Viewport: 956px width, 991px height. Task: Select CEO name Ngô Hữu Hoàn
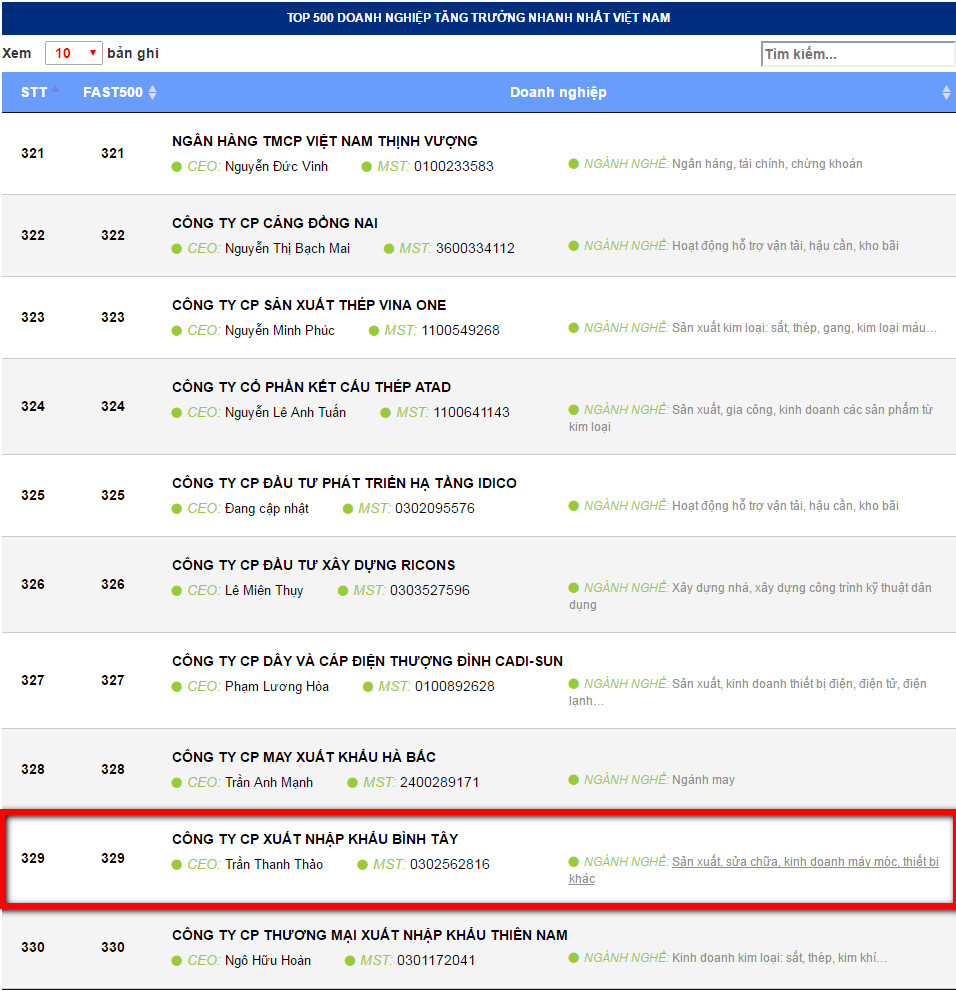[268, 962]
